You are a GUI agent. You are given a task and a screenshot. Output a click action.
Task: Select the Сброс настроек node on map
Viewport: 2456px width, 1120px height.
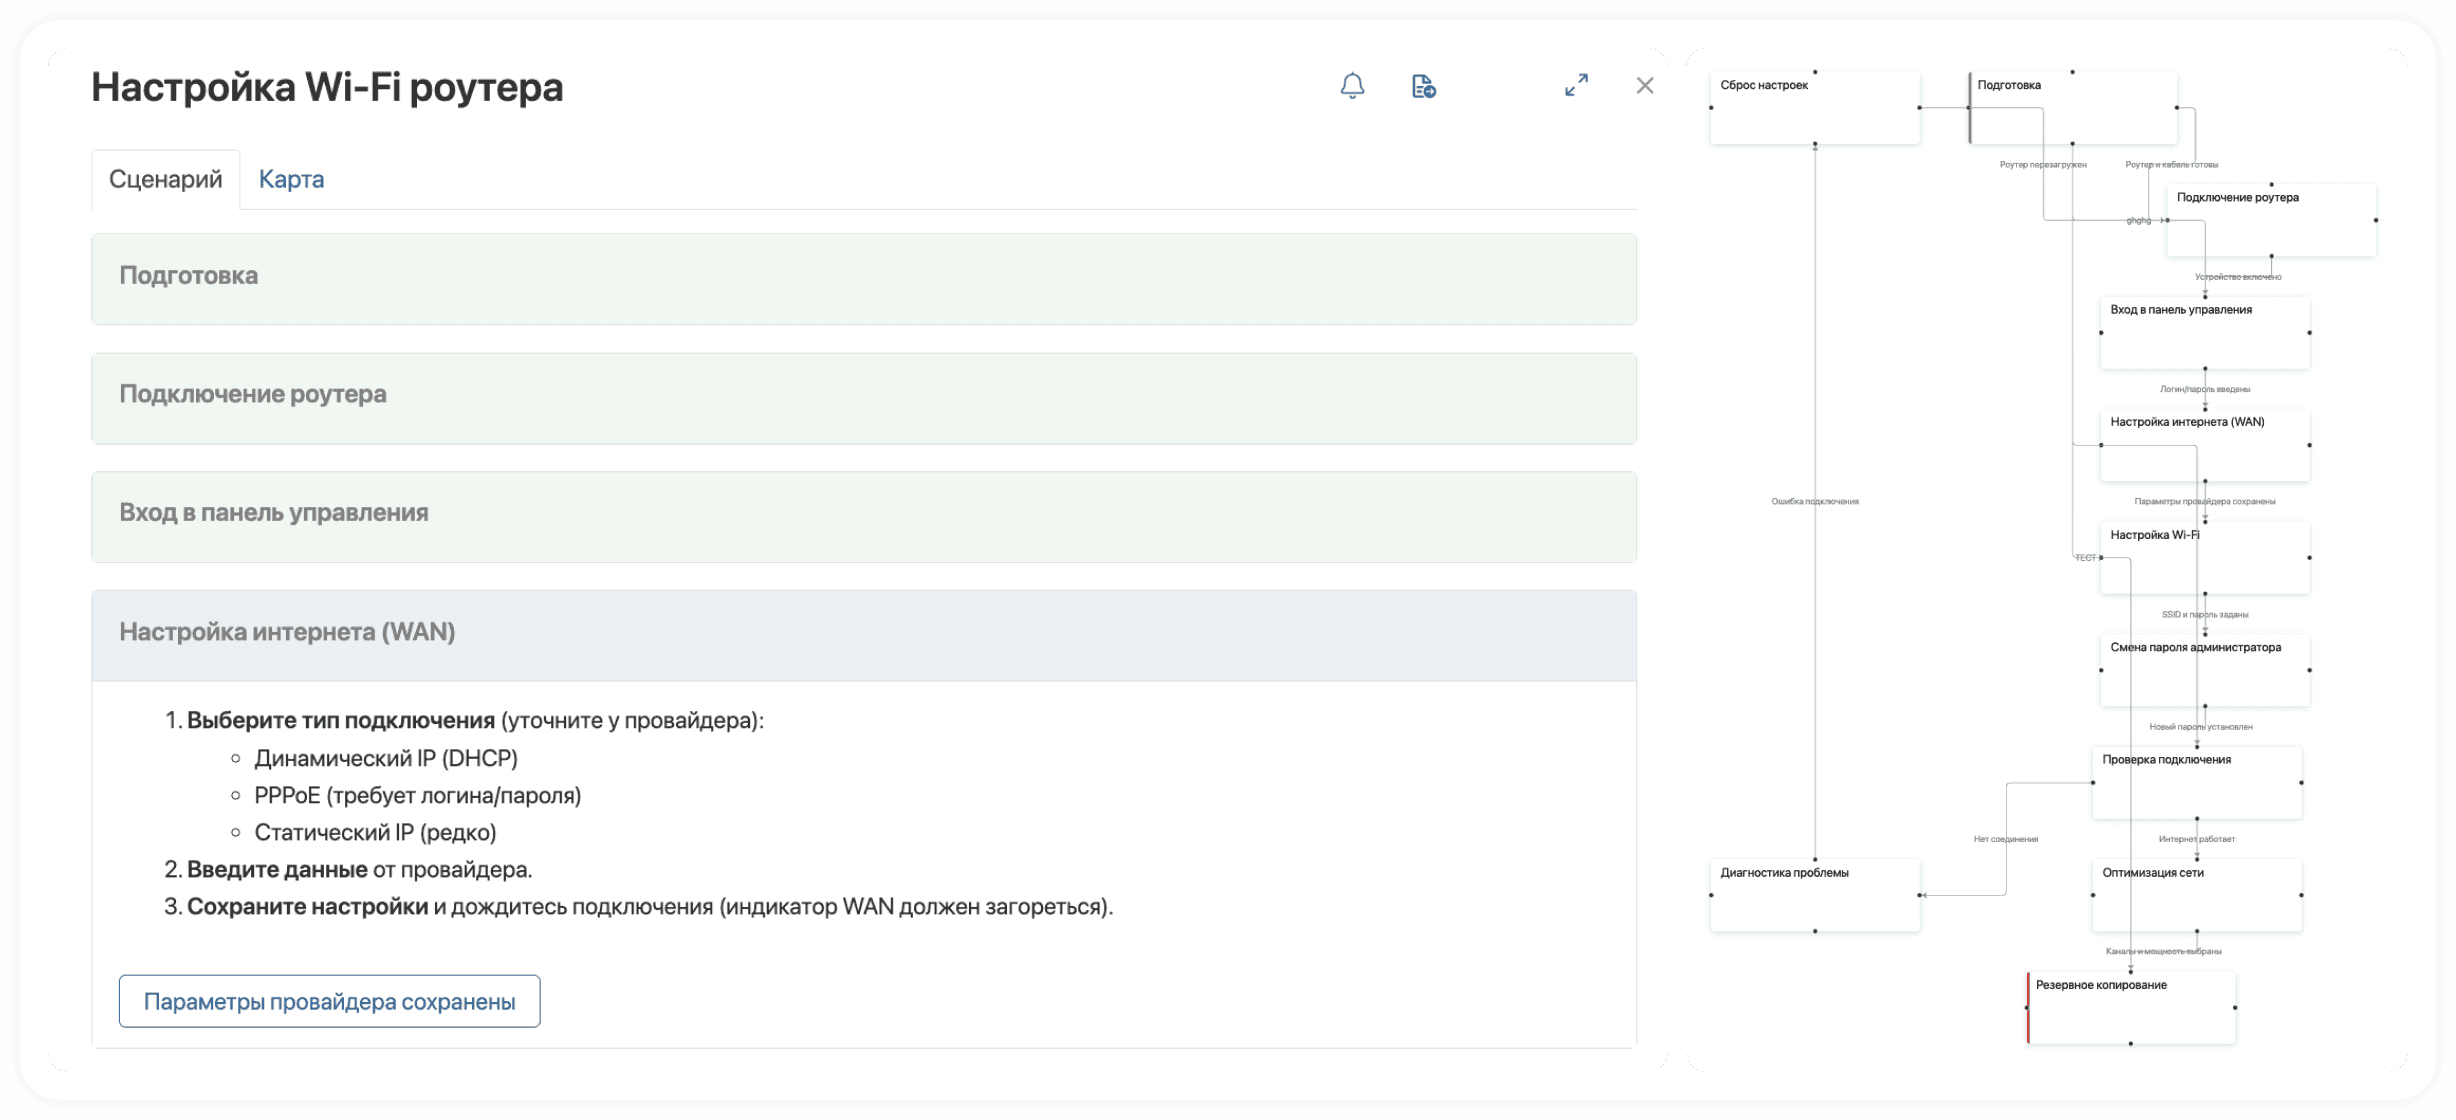point(1814,108)
